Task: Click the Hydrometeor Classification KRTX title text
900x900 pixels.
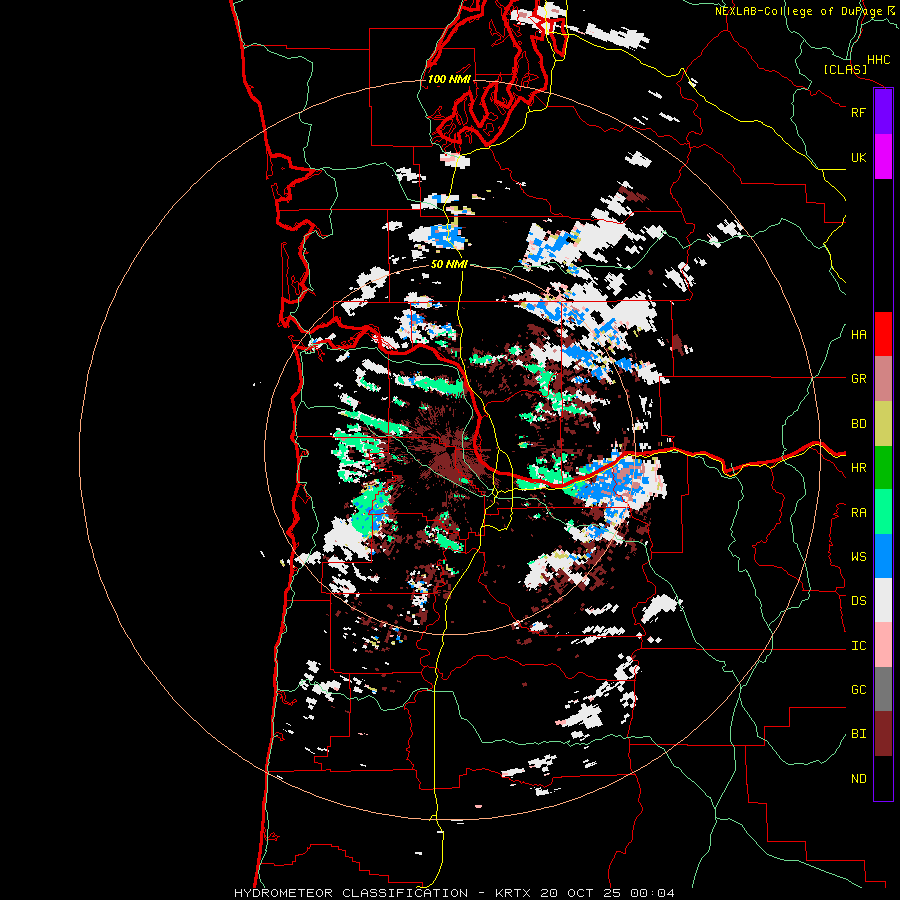Action: pyautogui.click(x=455, y=893)
